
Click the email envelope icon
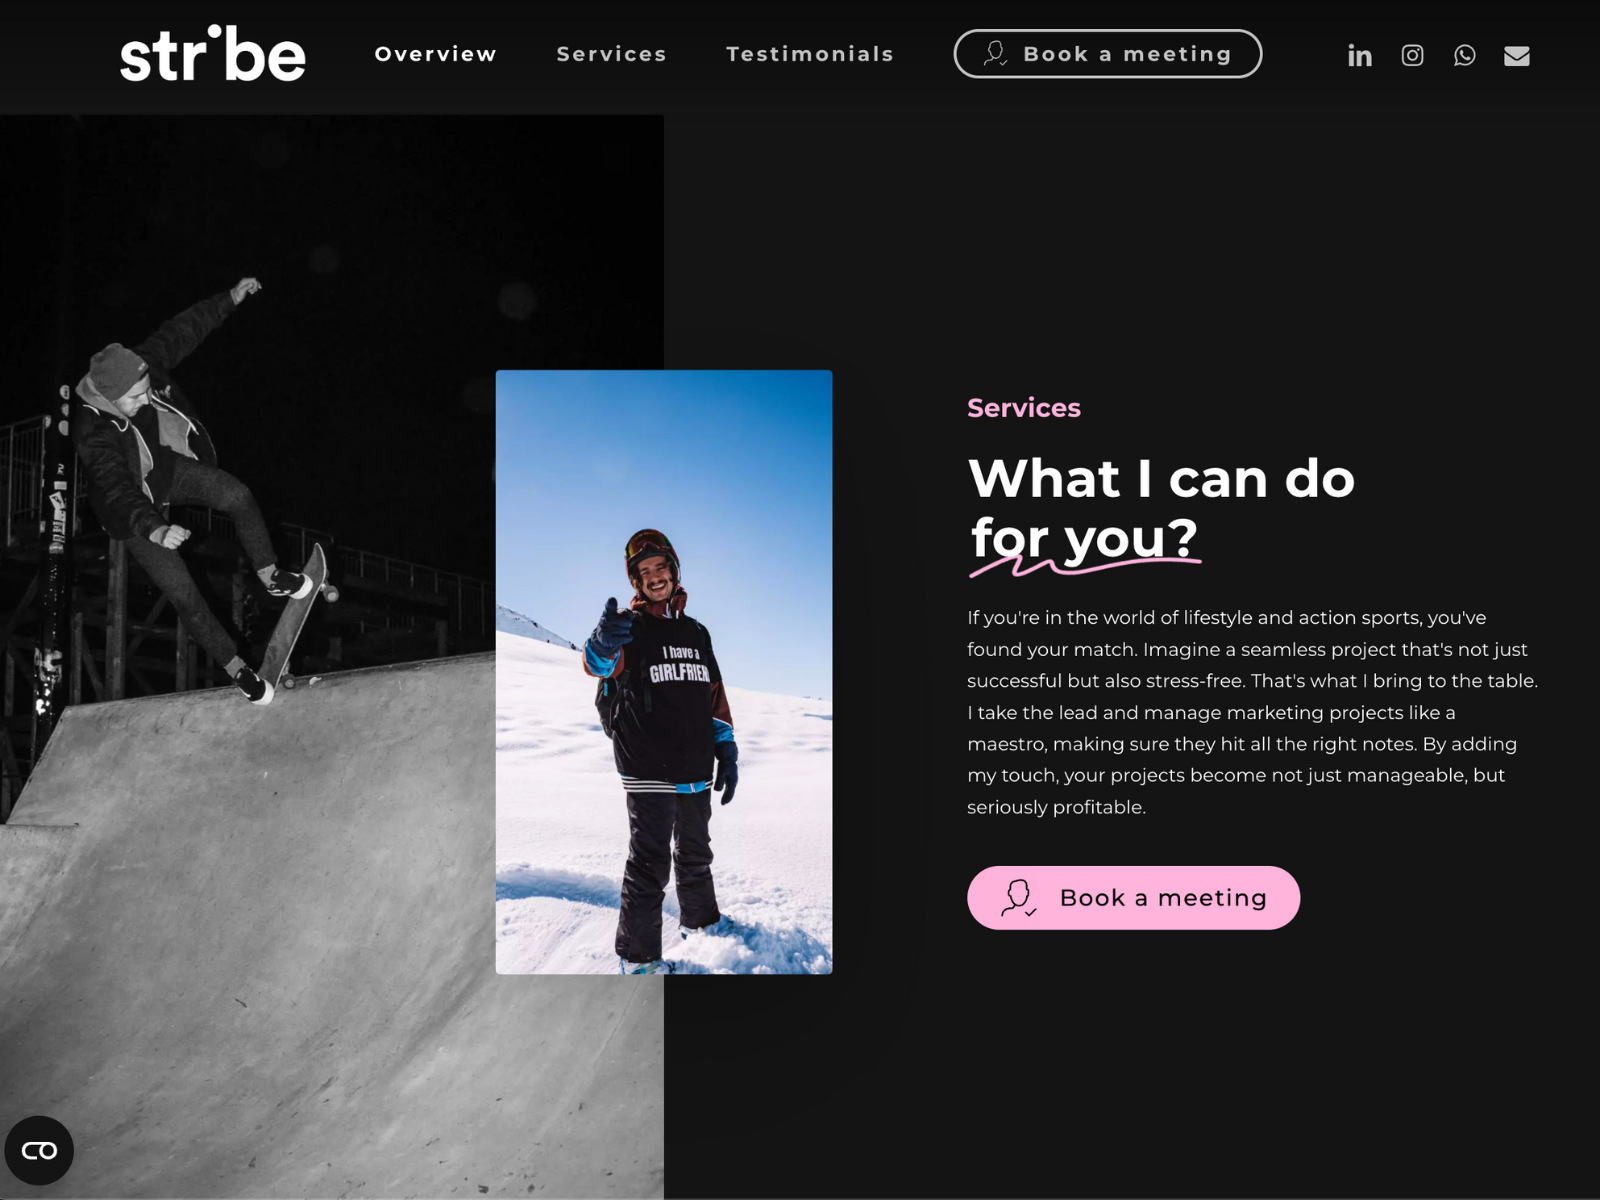coord(1517,56)
